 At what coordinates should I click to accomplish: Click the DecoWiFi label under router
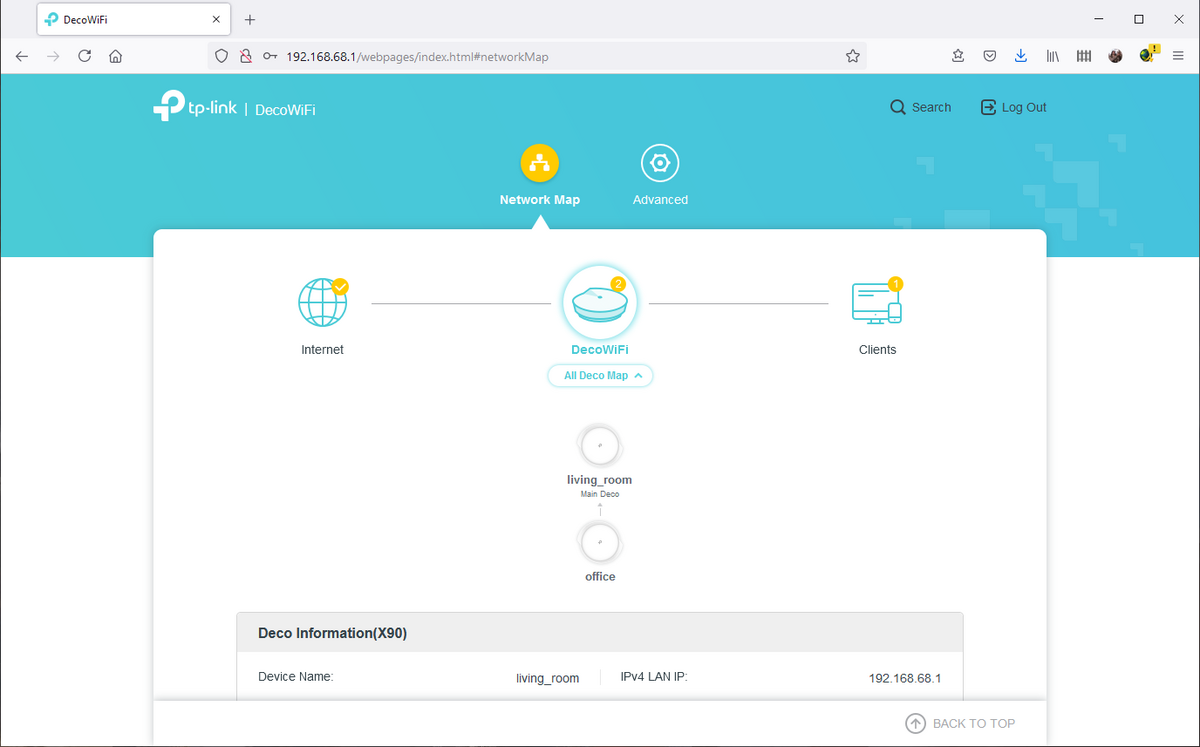[x=600, y=350]
